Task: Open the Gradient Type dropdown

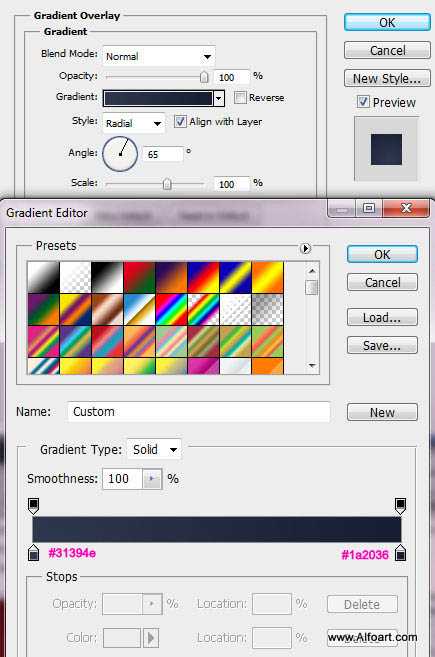Action: [x=154, y=450]
